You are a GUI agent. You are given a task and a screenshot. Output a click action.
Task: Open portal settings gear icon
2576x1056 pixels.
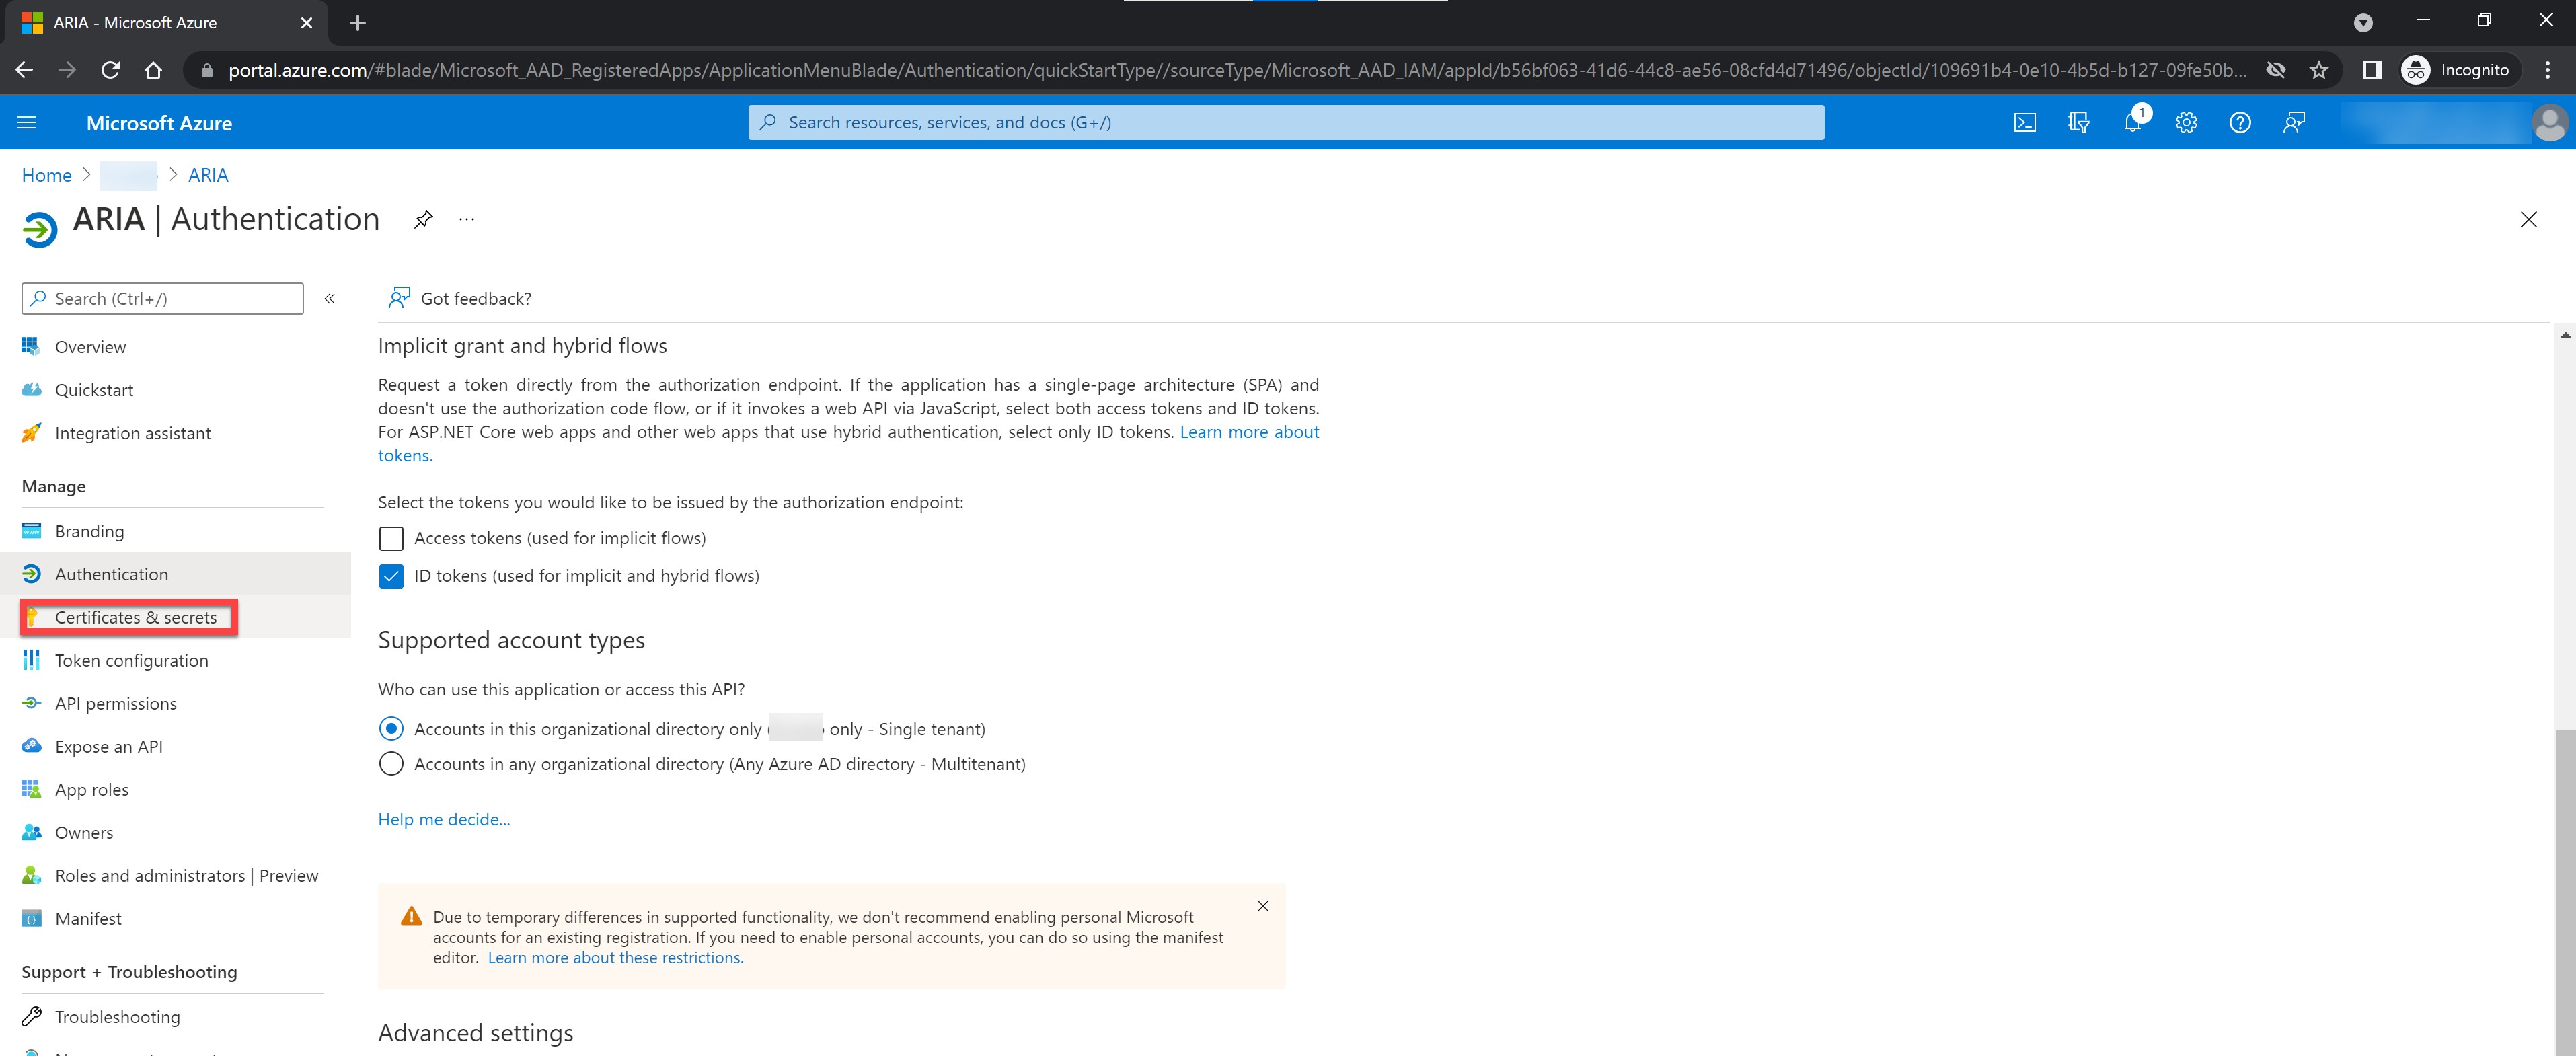(2186, 122)
